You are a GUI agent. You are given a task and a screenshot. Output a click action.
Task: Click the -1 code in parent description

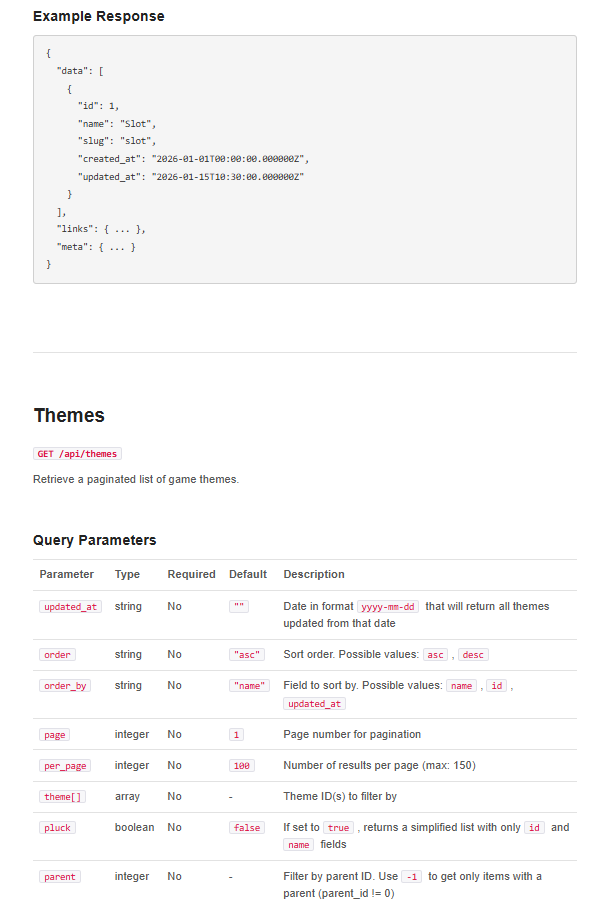pyautogui.click(x=411, y=877)
